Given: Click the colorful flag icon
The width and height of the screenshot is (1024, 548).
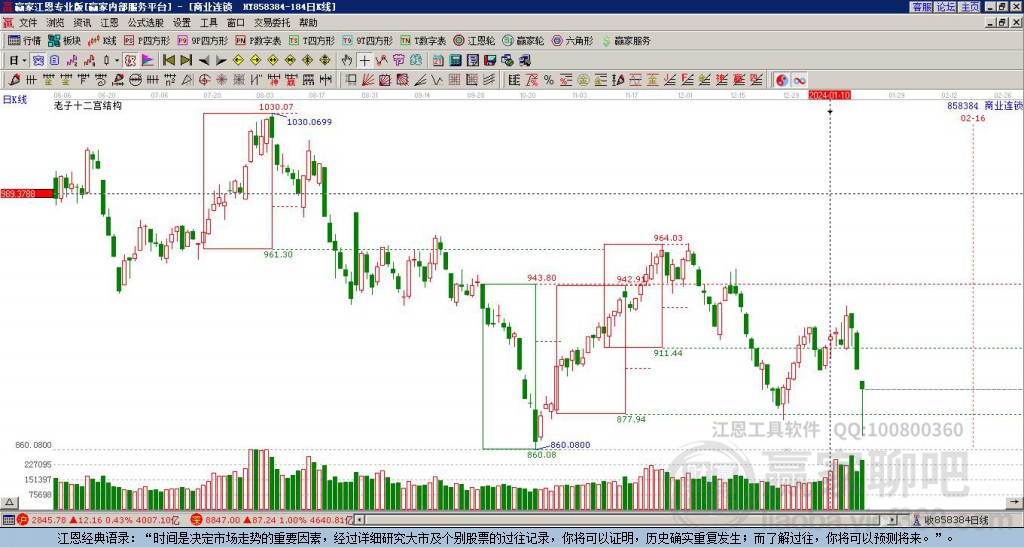Looking at the screenshot, I should [148, 60].
